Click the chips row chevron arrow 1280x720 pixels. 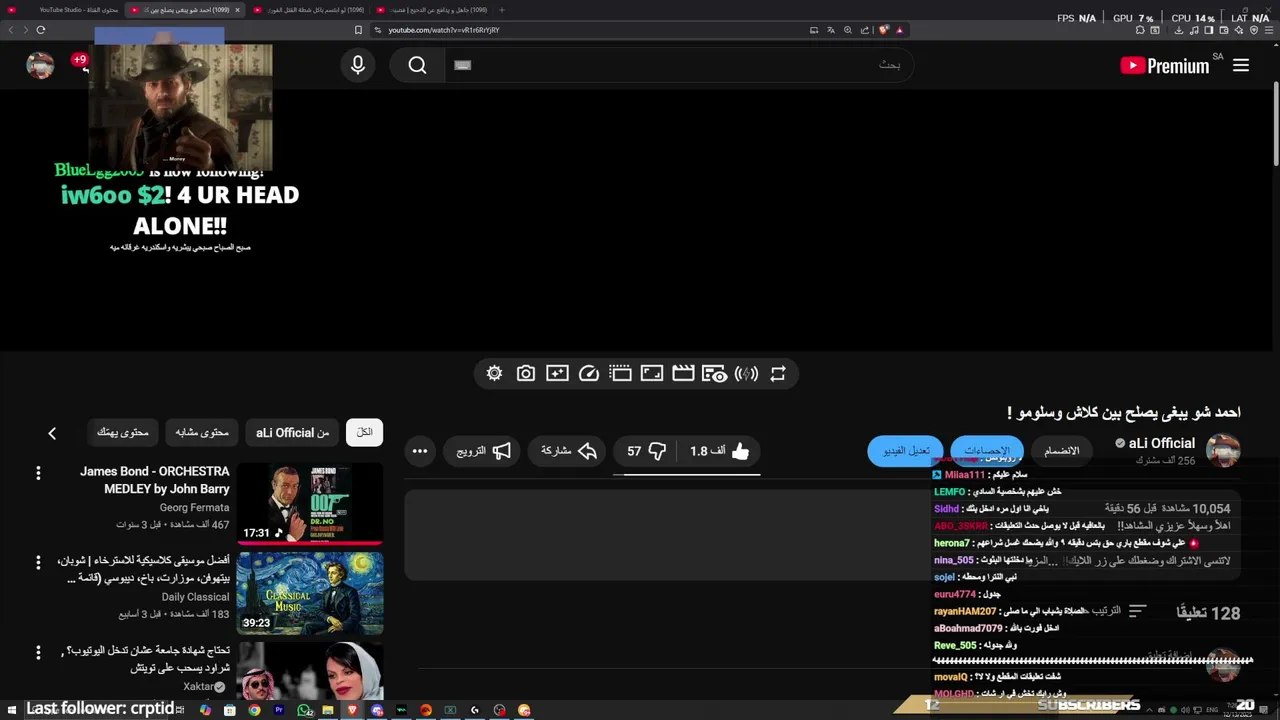pyautogui.click(x=52, y=433)
